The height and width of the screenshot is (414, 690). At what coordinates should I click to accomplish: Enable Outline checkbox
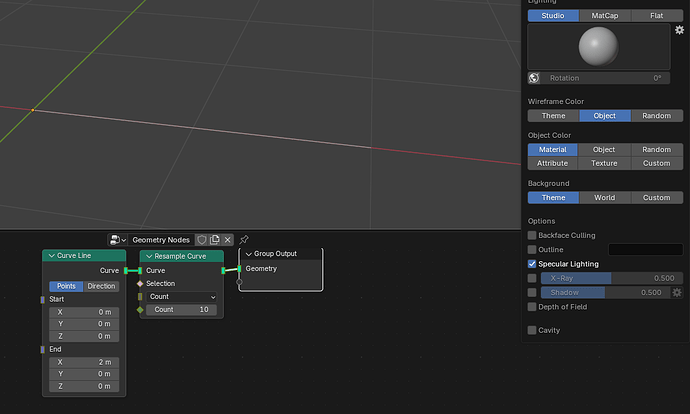coord(532,249)
